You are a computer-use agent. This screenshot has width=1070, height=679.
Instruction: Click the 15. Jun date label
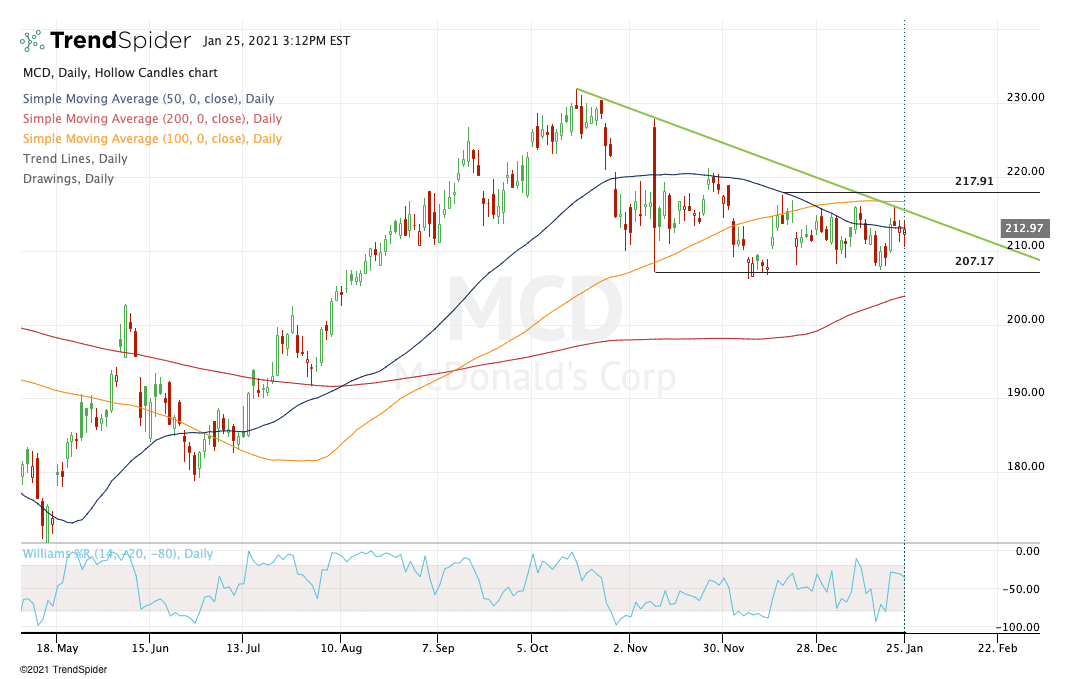[x=150, y=648]
